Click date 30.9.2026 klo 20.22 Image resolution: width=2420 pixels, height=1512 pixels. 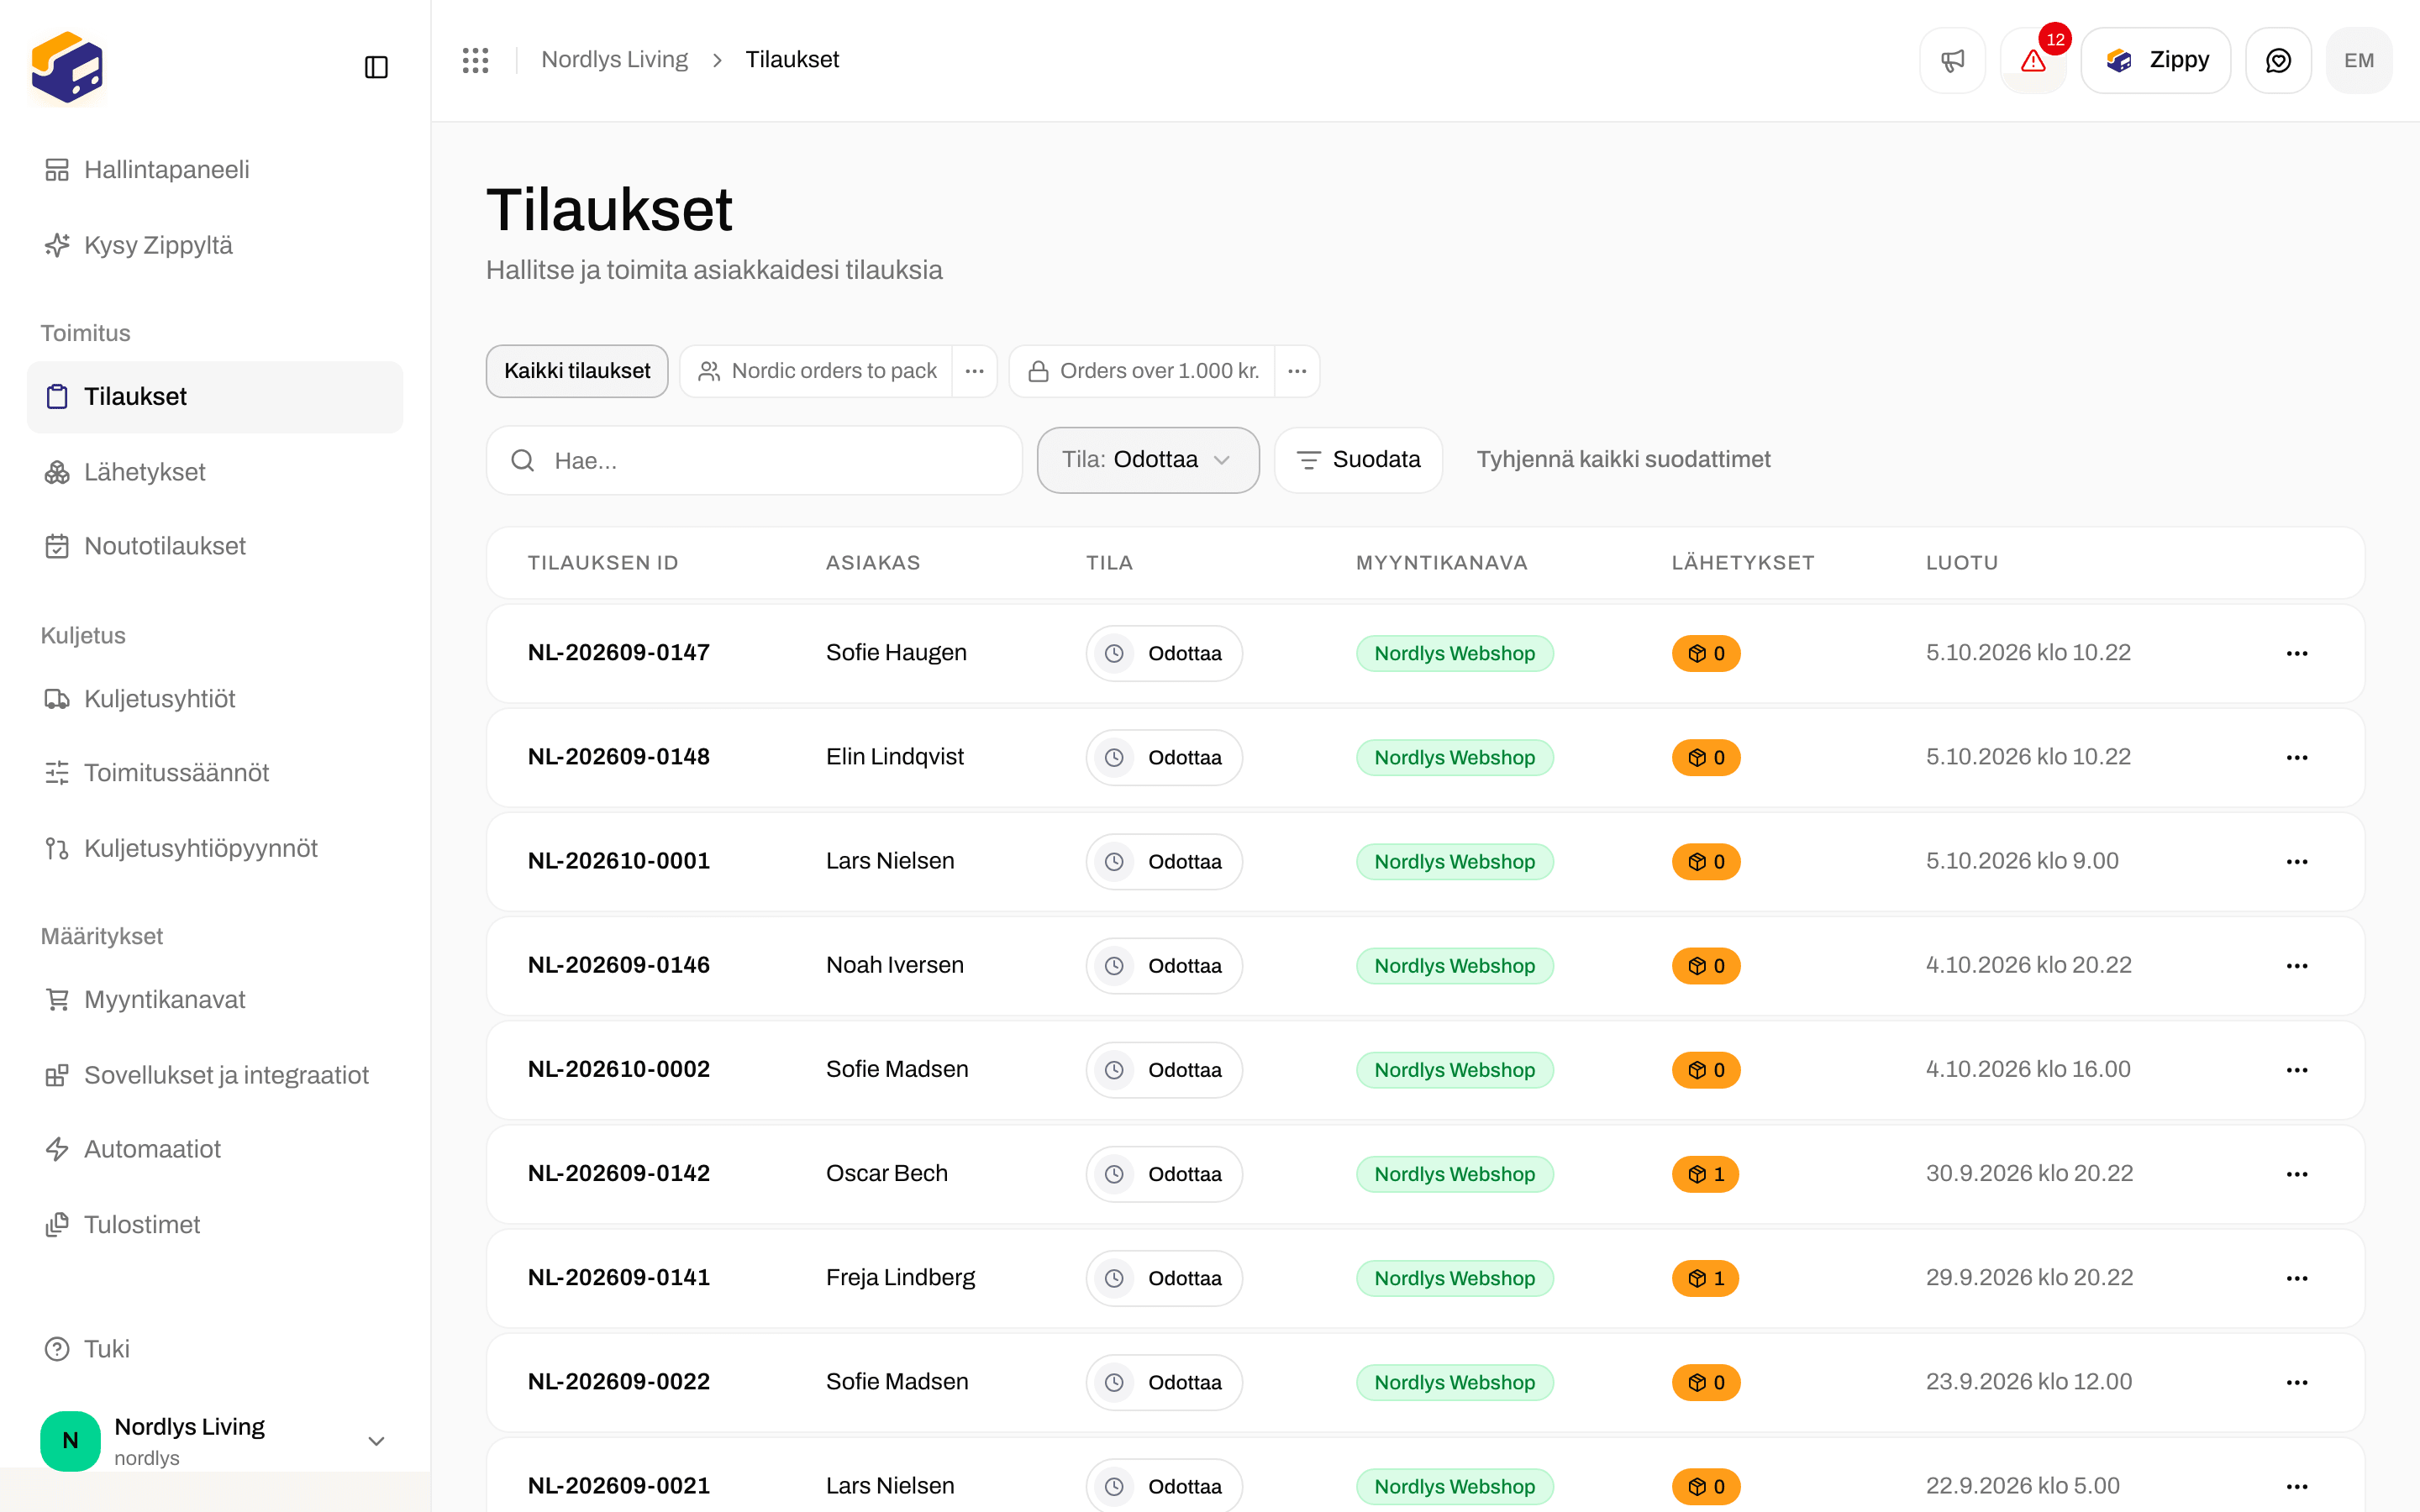(2029, 1173)
